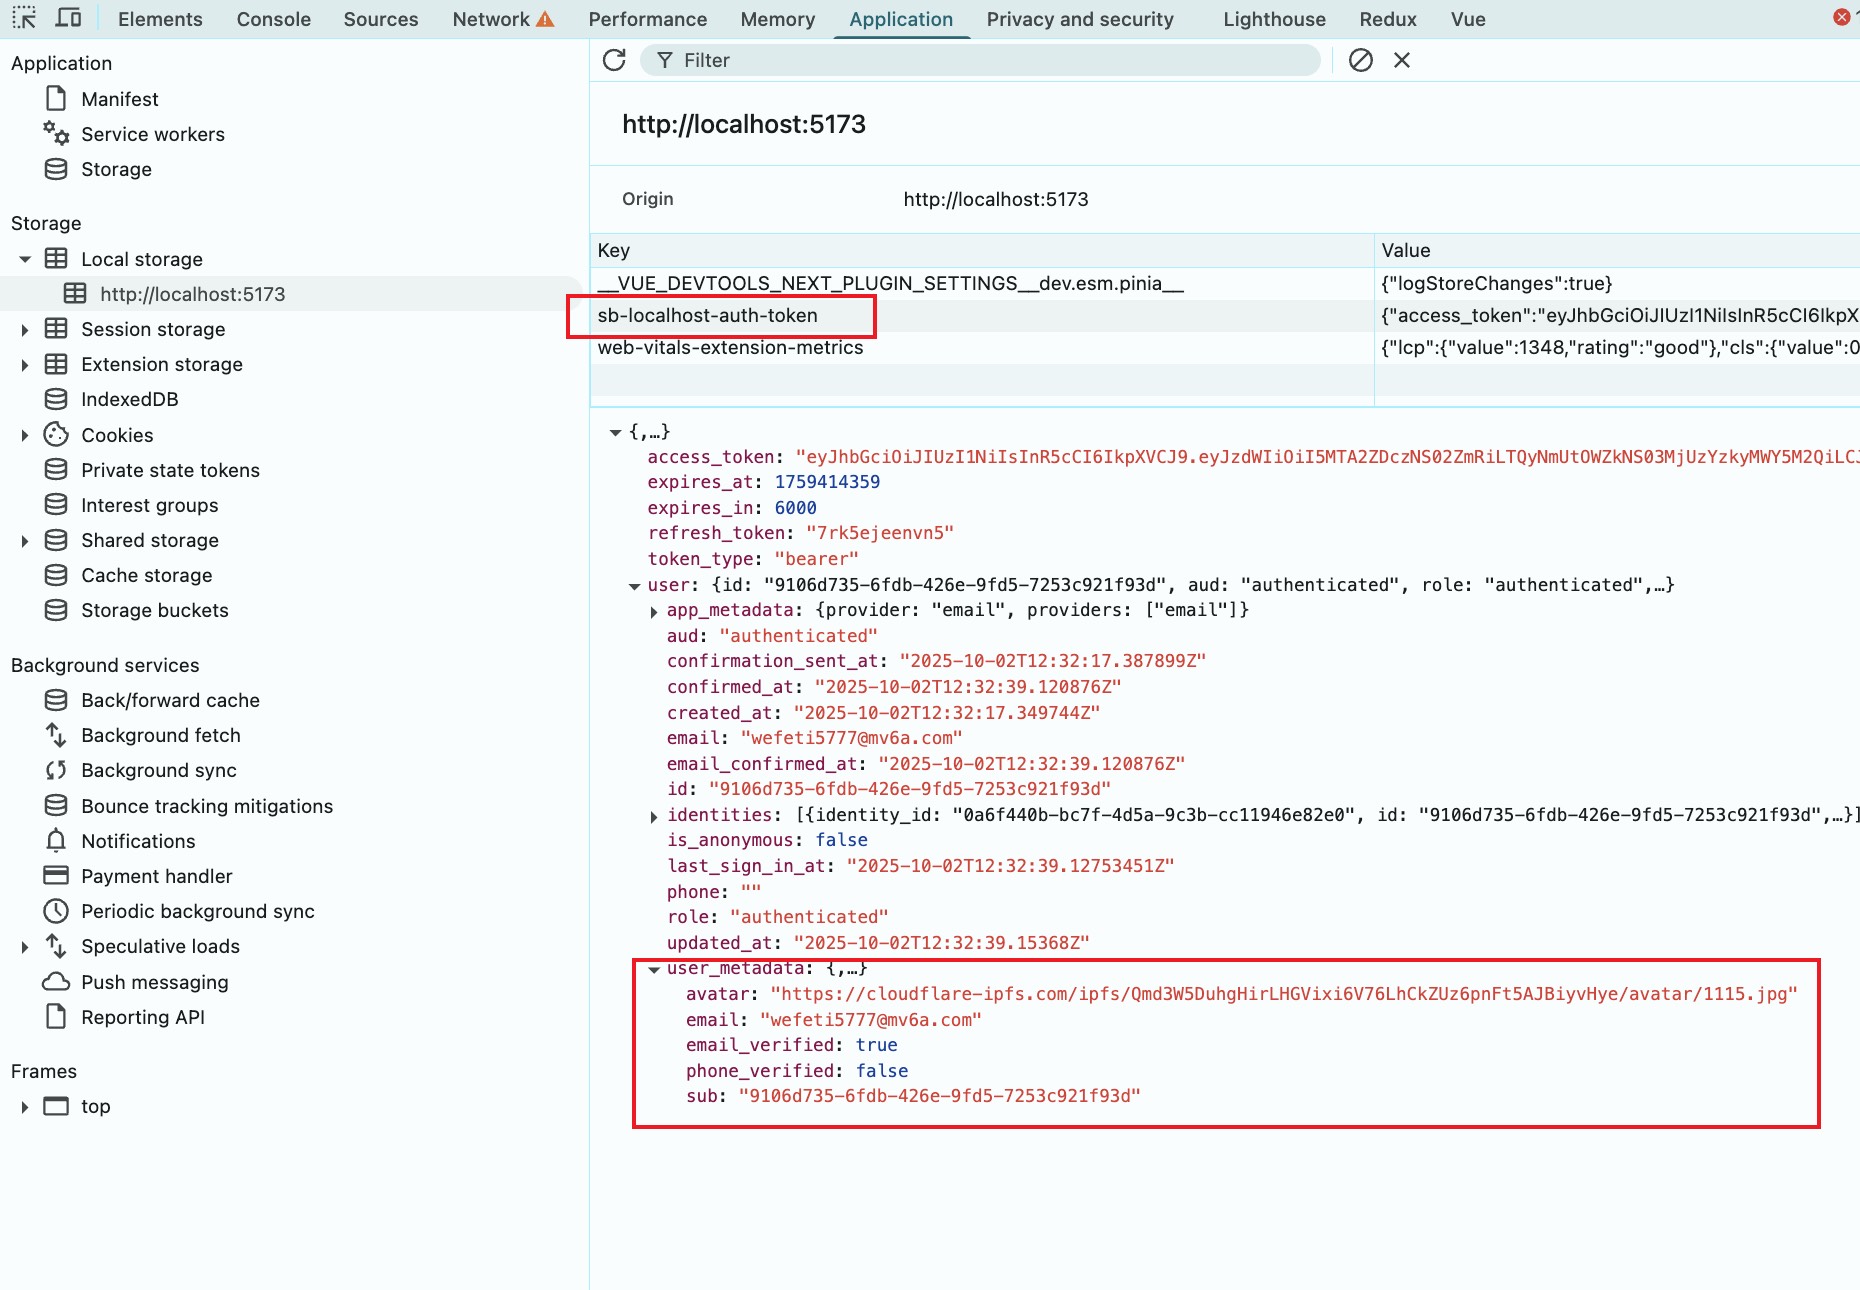Click the inspect element picker icon
Screen dimensions: 1860x1290
(24, 18)
